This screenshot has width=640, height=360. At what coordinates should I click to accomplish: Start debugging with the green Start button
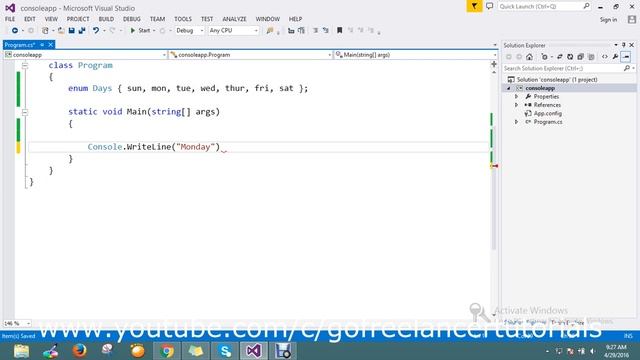point(140,31)
